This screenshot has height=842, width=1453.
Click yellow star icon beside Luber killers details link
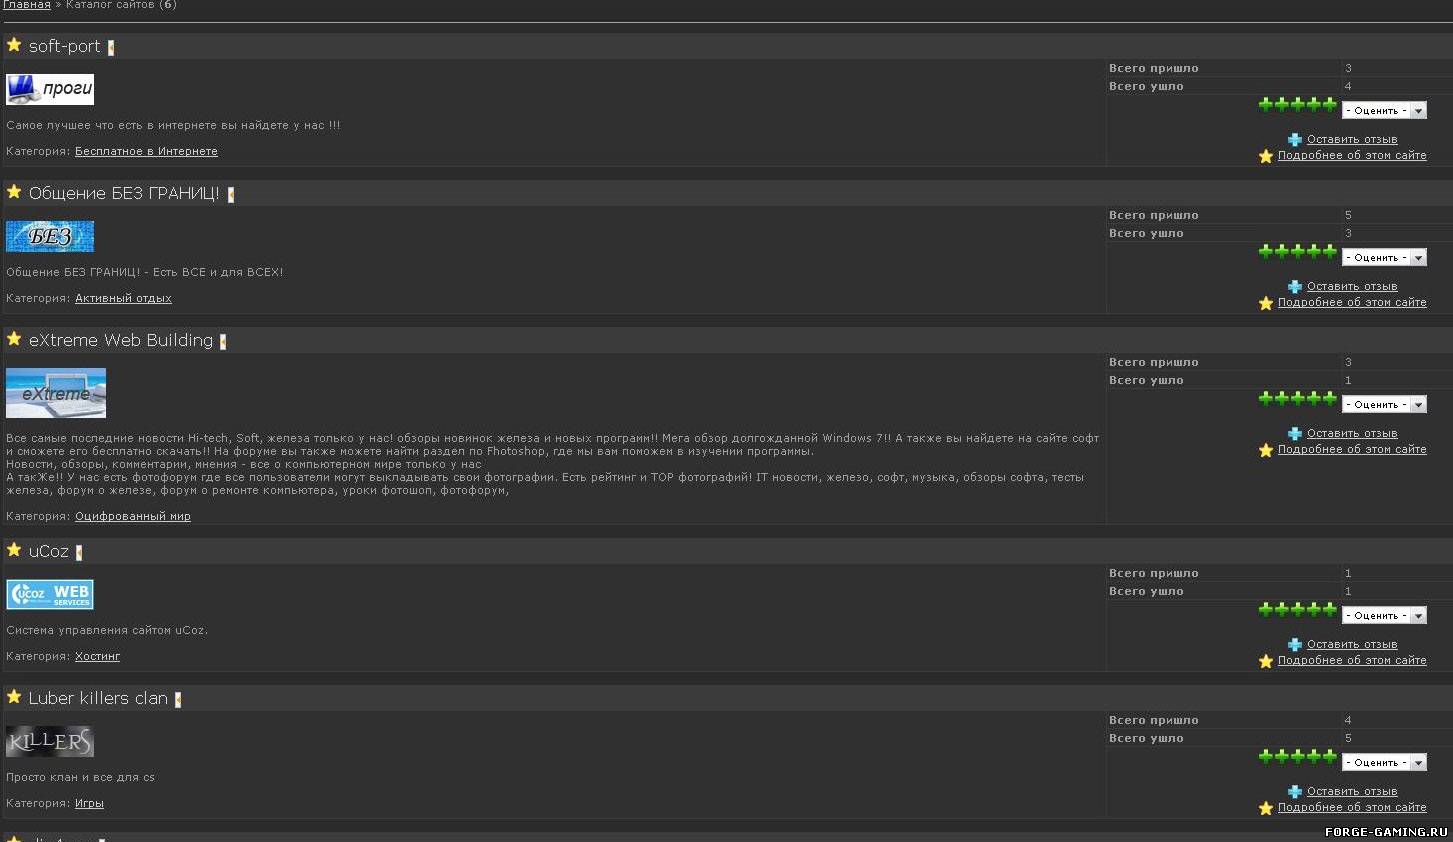[1266, 808]
